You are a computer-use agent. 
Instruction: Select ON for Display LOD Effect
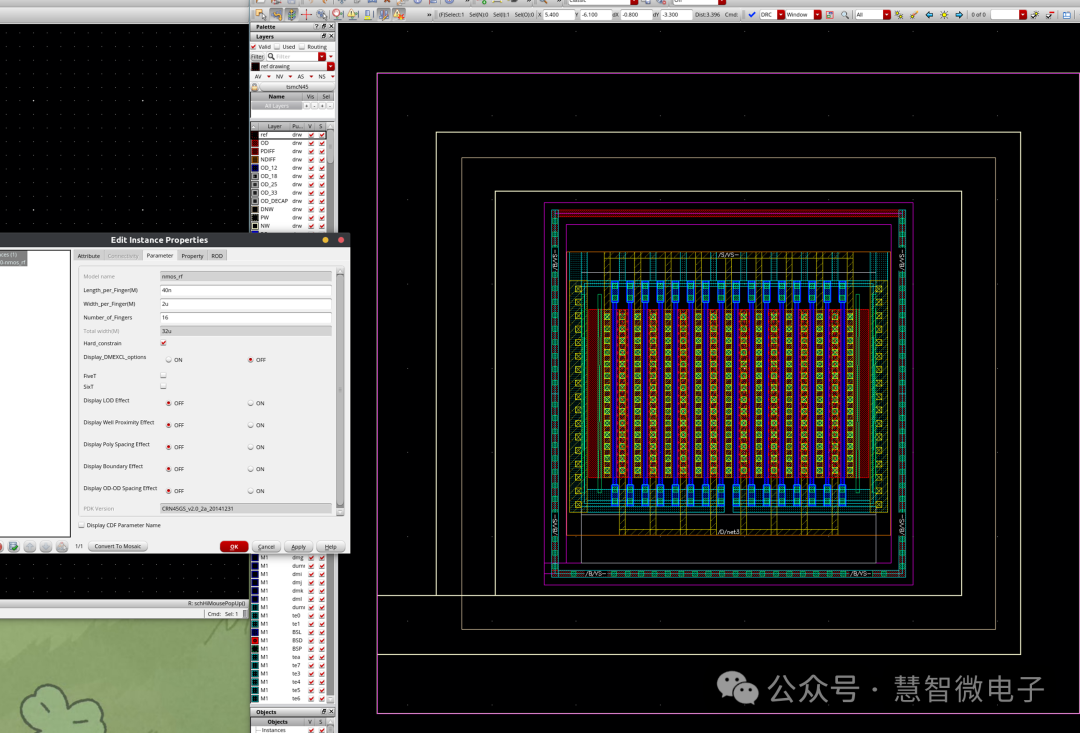pyautogui.click(x=250, y=403)
